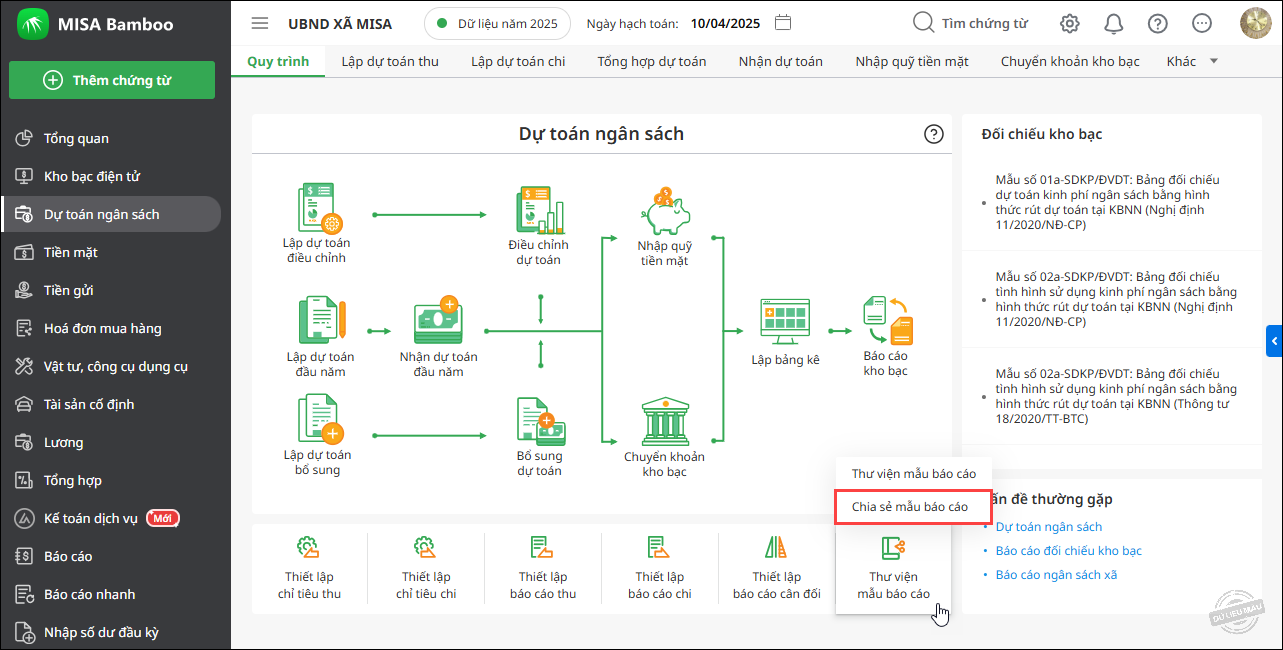
Task: Open the settings gear icon
Action: pyautogui.click(x=1070, y=23)
